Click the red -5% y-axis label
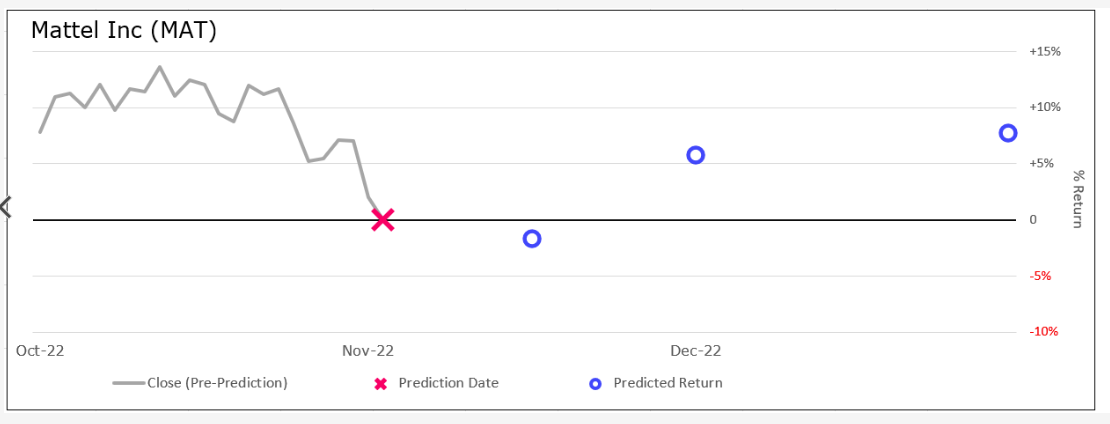The width and height of the screenshot is (1110, 424). [x=1040, y=276]
